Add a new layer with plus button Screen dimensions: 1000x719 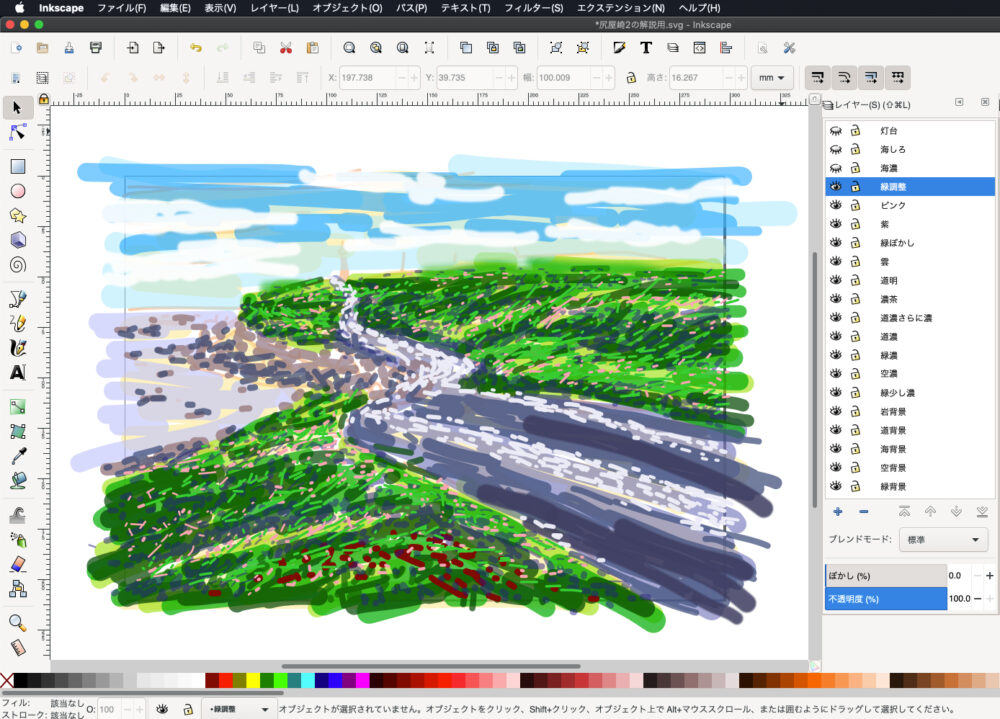(x=837, y=511)
